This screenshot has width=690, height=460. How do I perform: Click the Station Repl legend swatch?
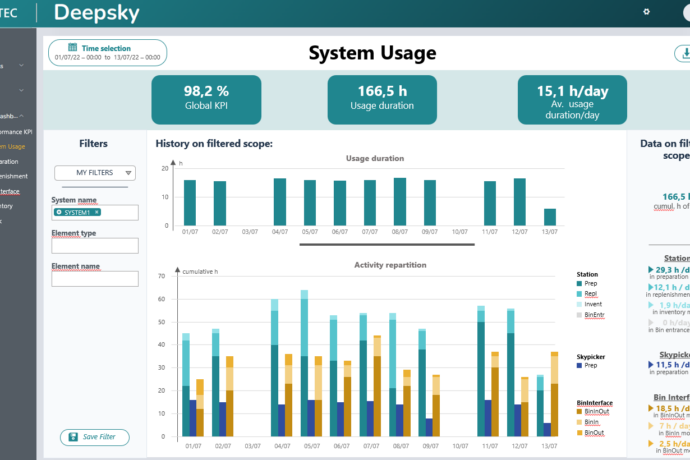click(579, 294)
